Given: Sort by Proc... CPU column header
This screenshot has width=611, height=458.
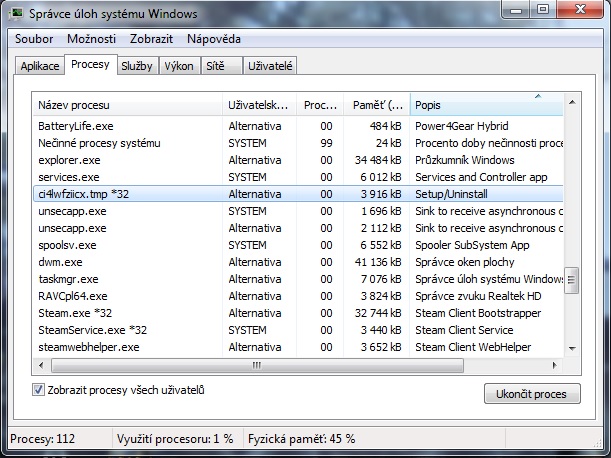Looking at the screenshot, I should pos(320,105).
